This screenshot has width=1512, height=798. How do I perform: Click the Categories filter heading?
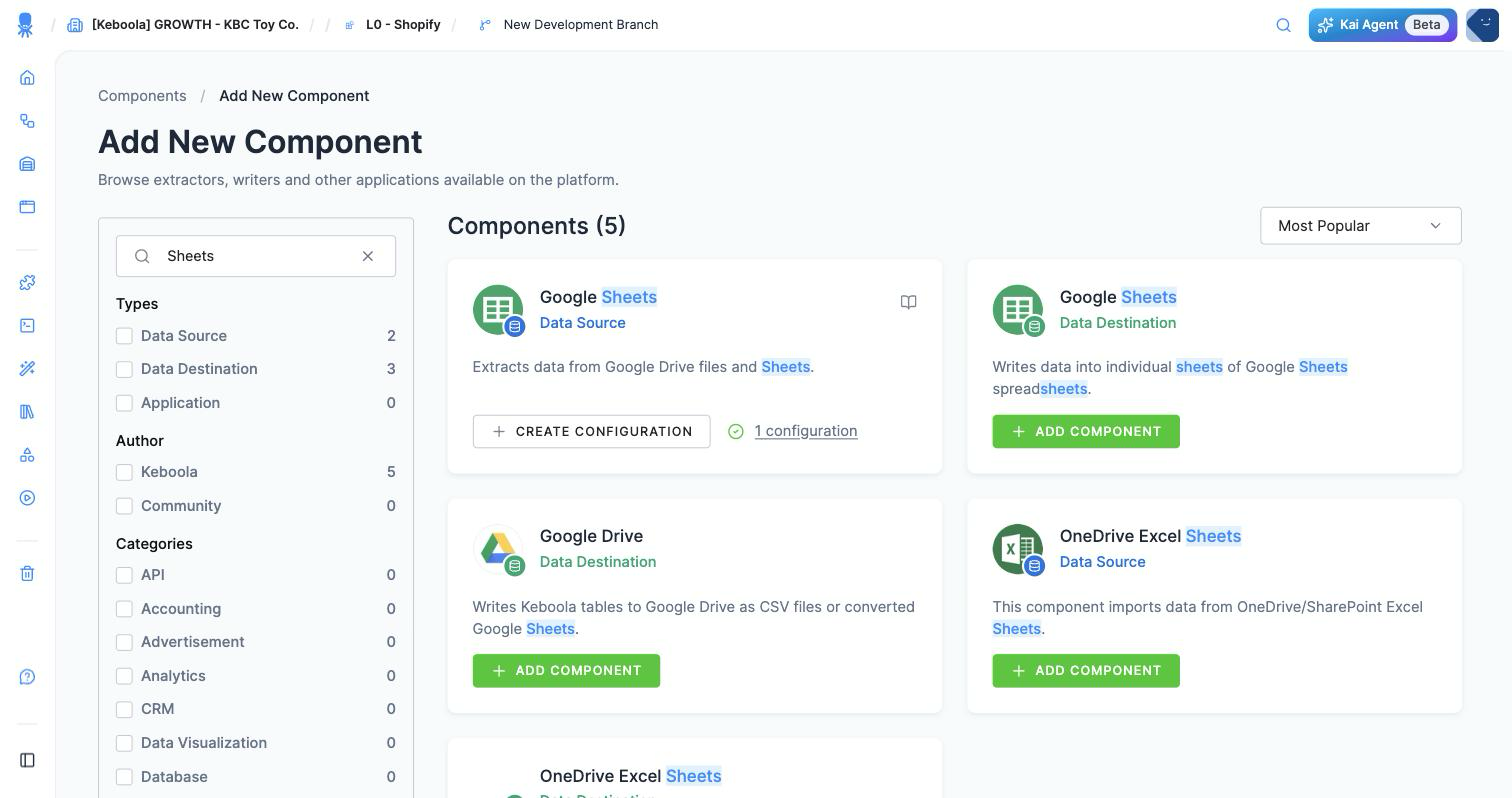pos(154,544)
